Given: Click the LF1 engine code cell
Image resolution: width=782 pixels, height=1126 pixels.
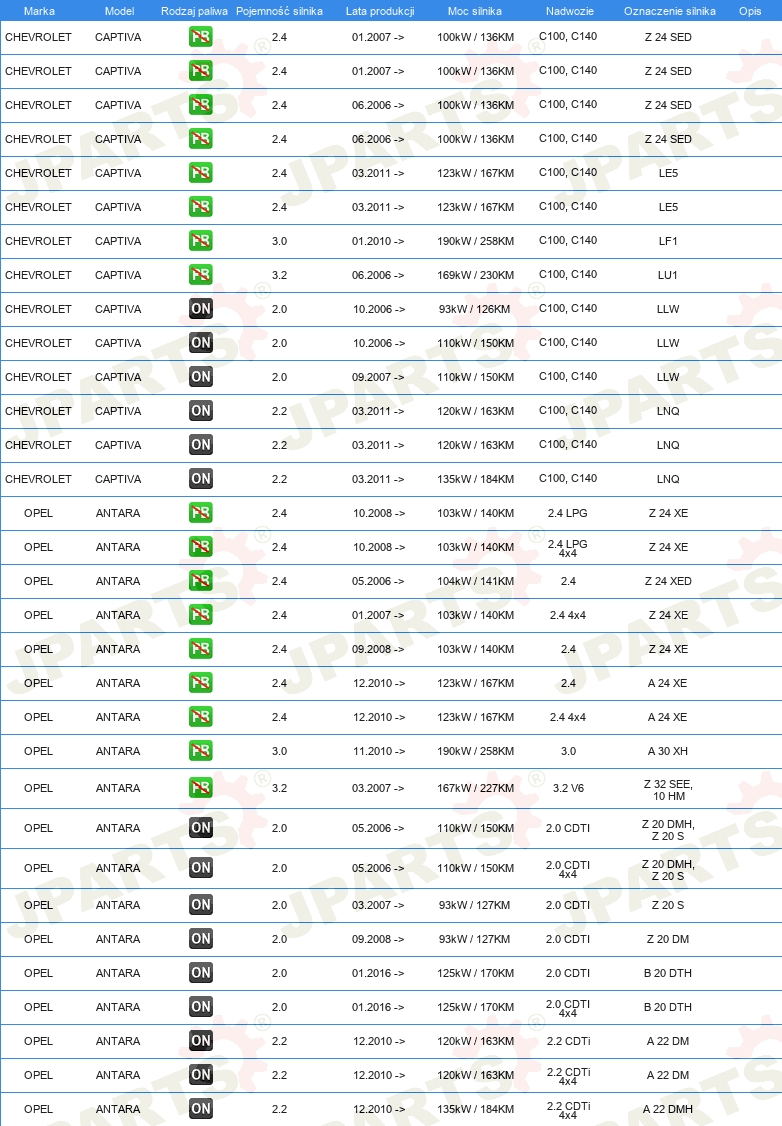Looking at the screenshot, I should (x=668, y=241).
